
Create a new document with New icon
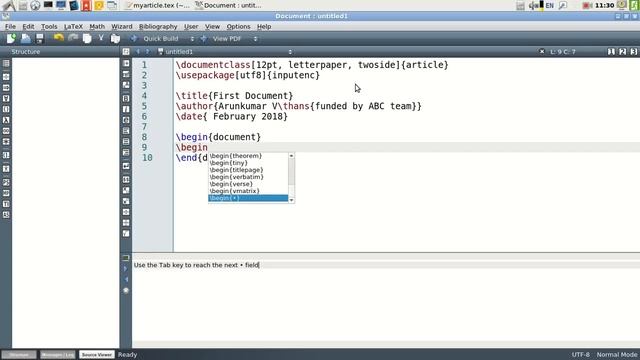click(11, 38)
